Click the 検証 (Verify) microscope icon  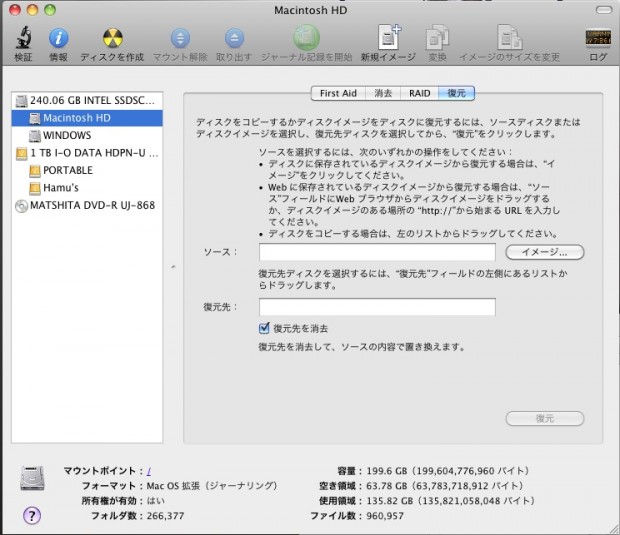click(x=23, y=38)
